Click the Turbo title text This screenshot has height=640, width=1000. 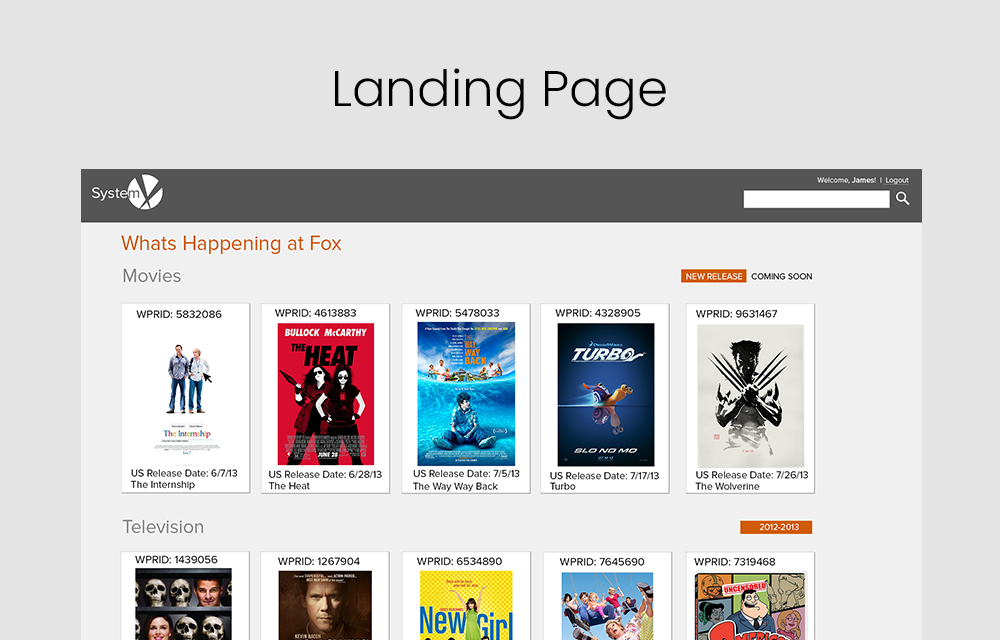[562, 486]
